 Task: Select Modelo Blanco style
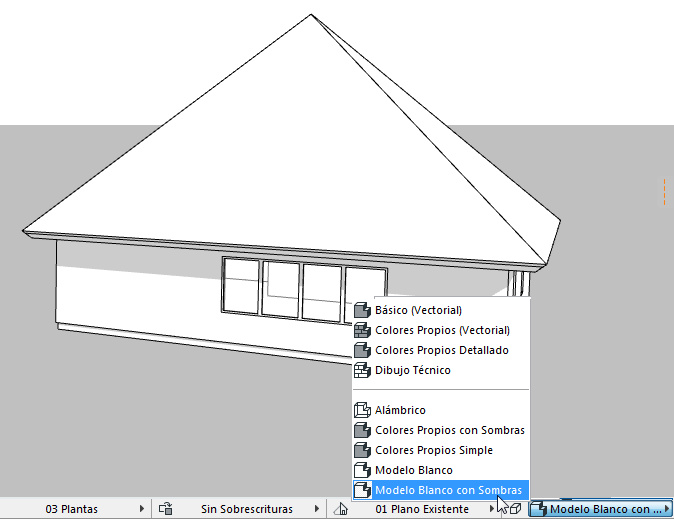[441, 470]
